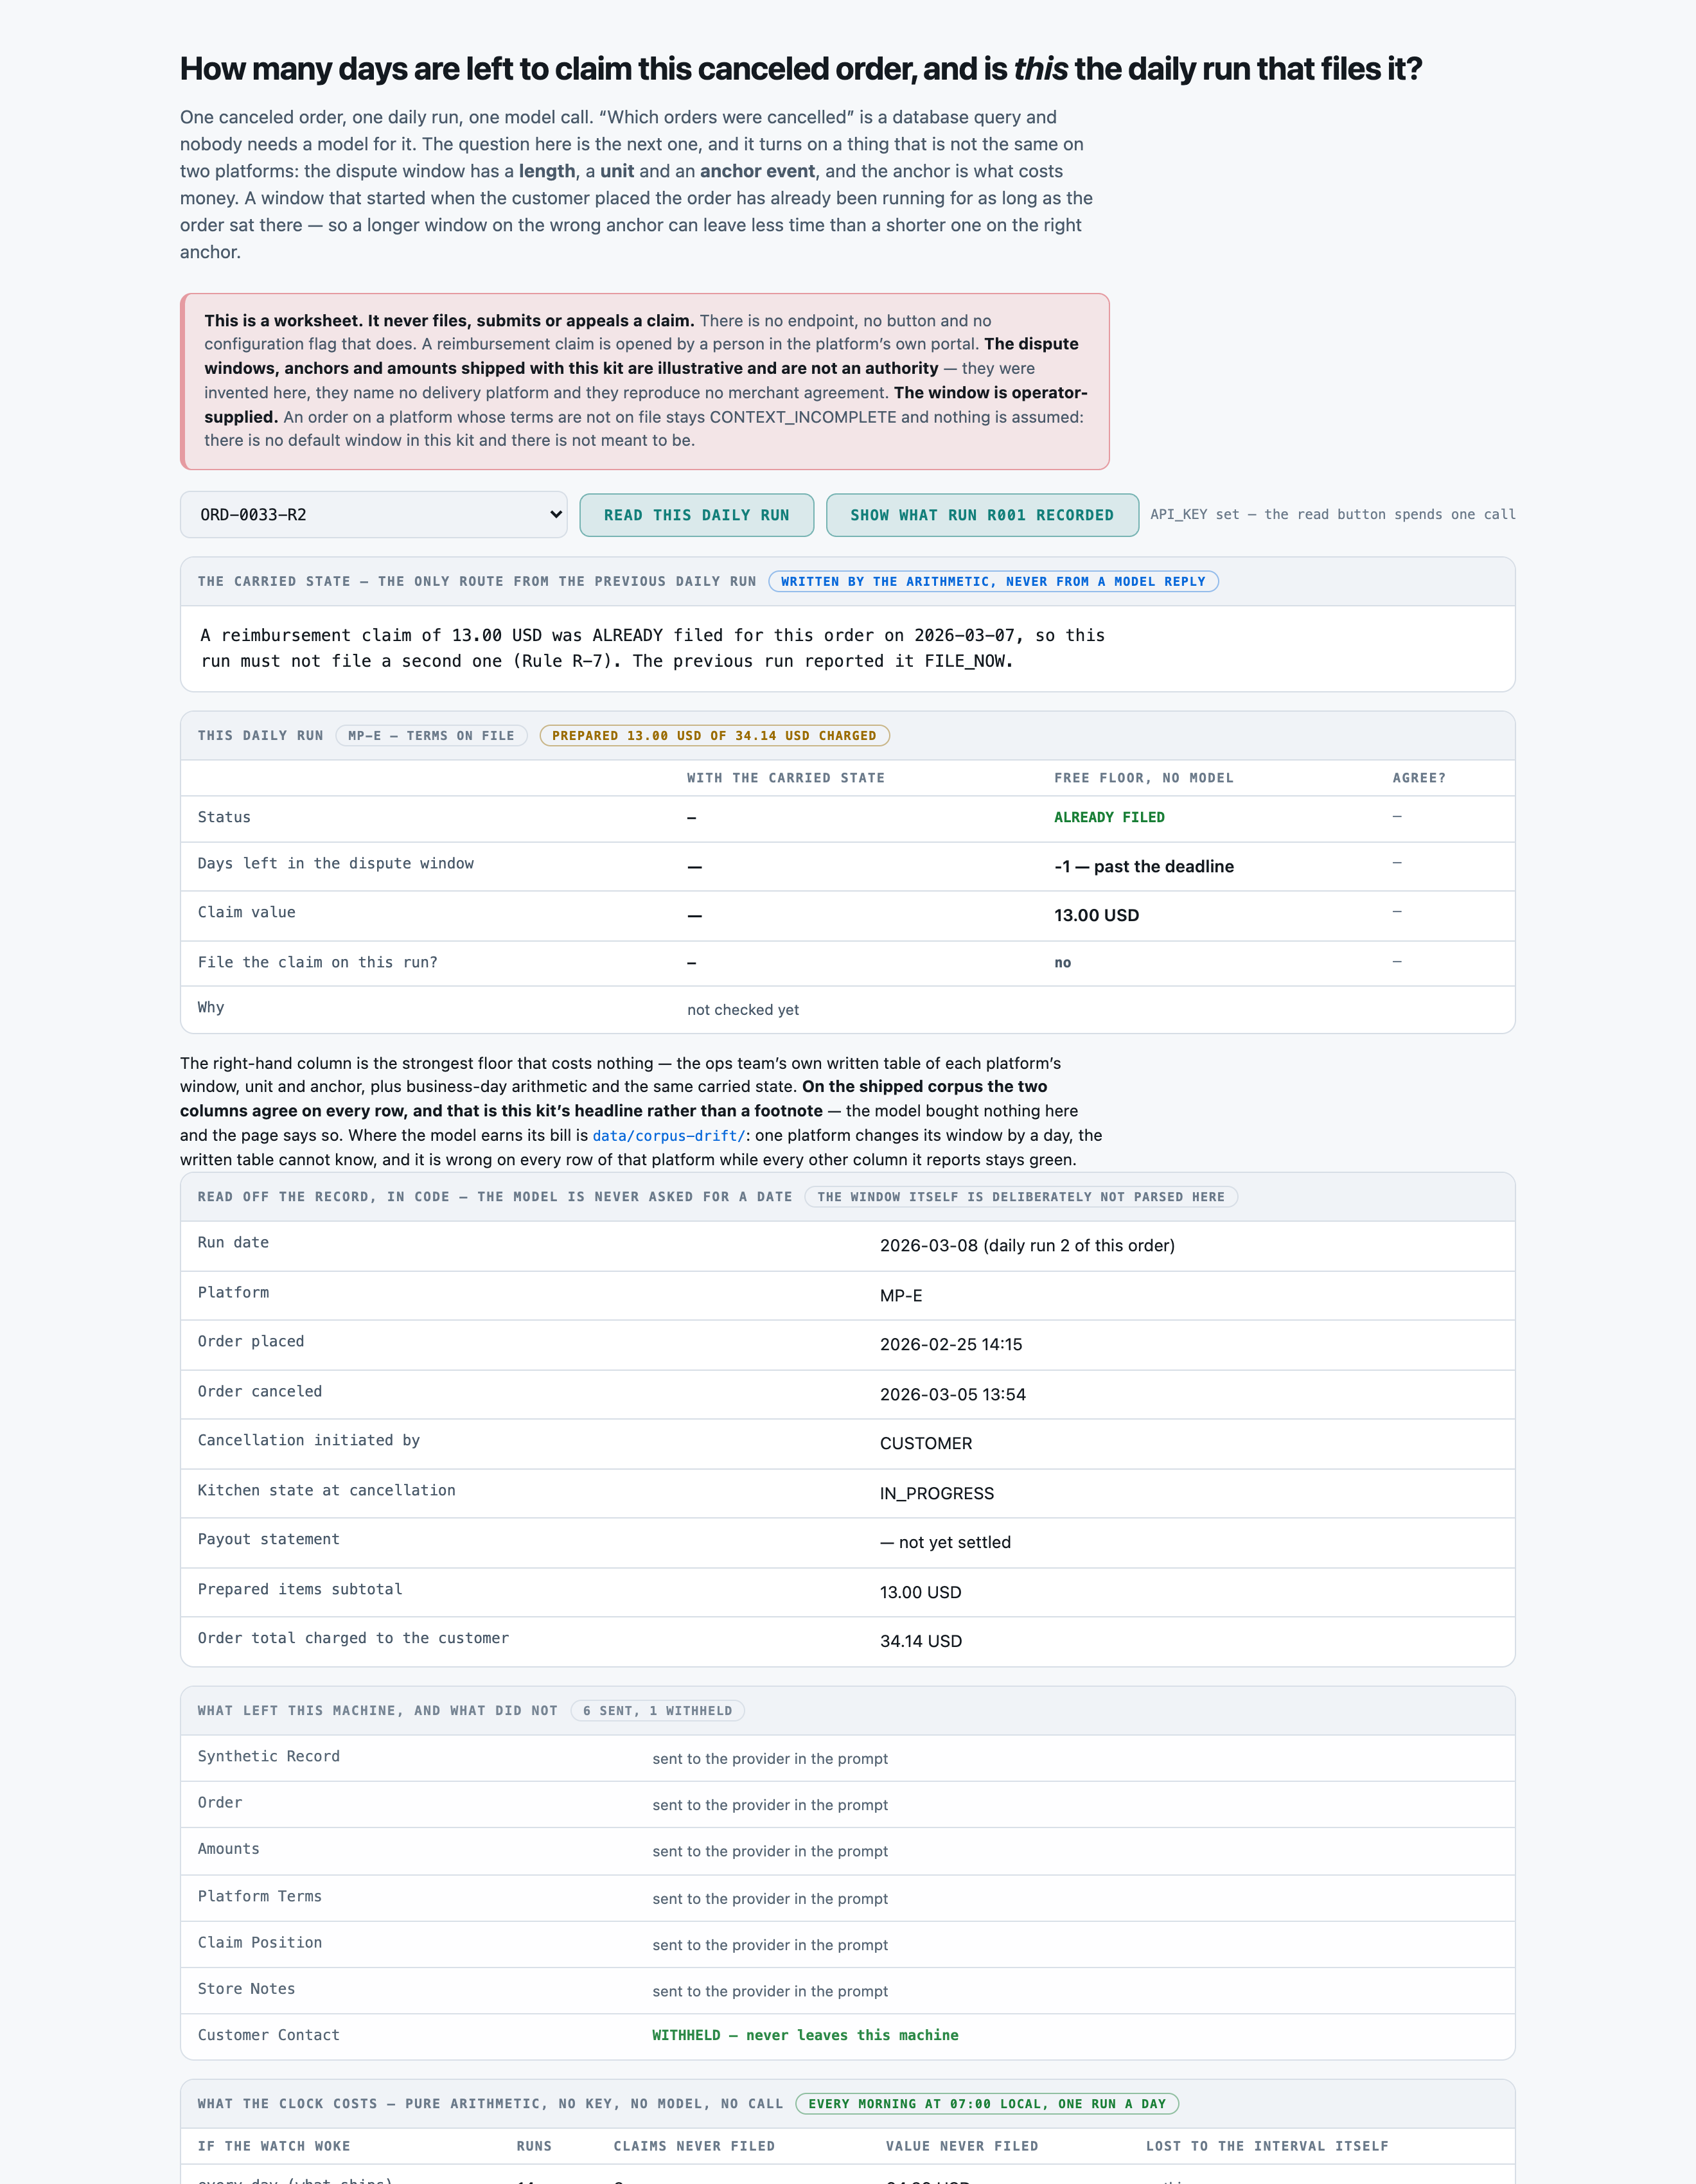This screenshot has height=2184, width=1696.
Task: Click the red worksheet warning notice box
Action: point(645,381)
